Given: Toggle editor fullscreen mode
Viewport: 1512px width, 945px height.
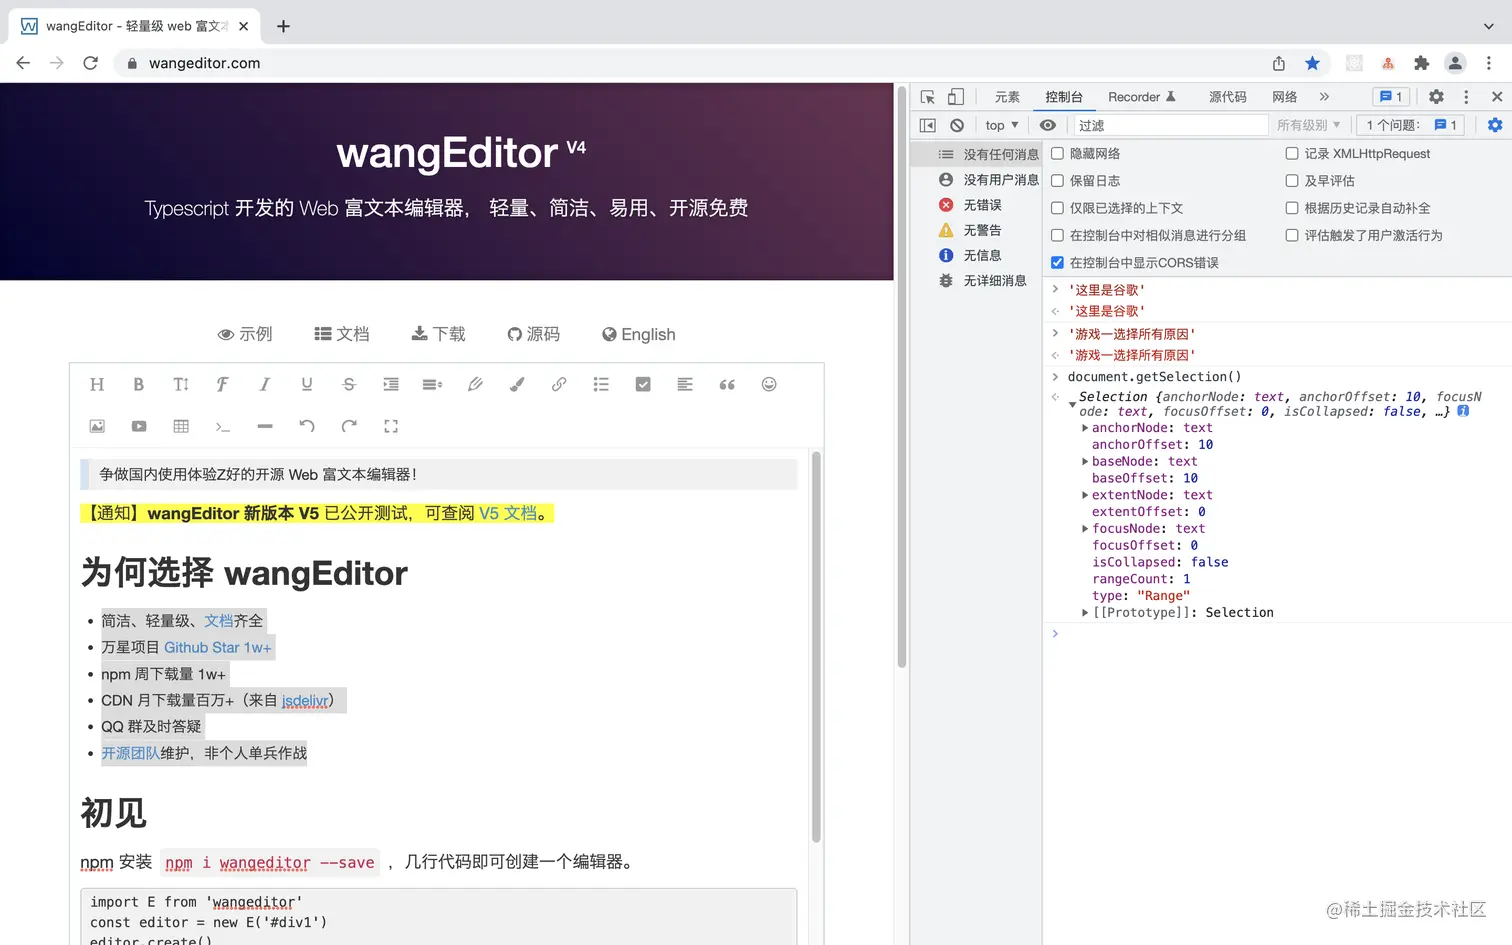Looking at the screenshot, I should [391, 426].
